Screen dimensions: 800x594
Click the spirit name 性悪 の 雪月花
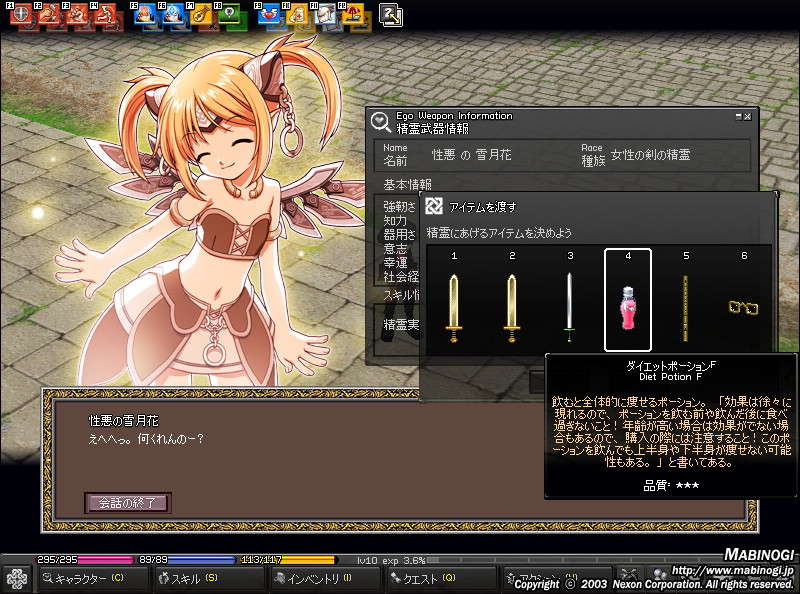coord(471,155)
